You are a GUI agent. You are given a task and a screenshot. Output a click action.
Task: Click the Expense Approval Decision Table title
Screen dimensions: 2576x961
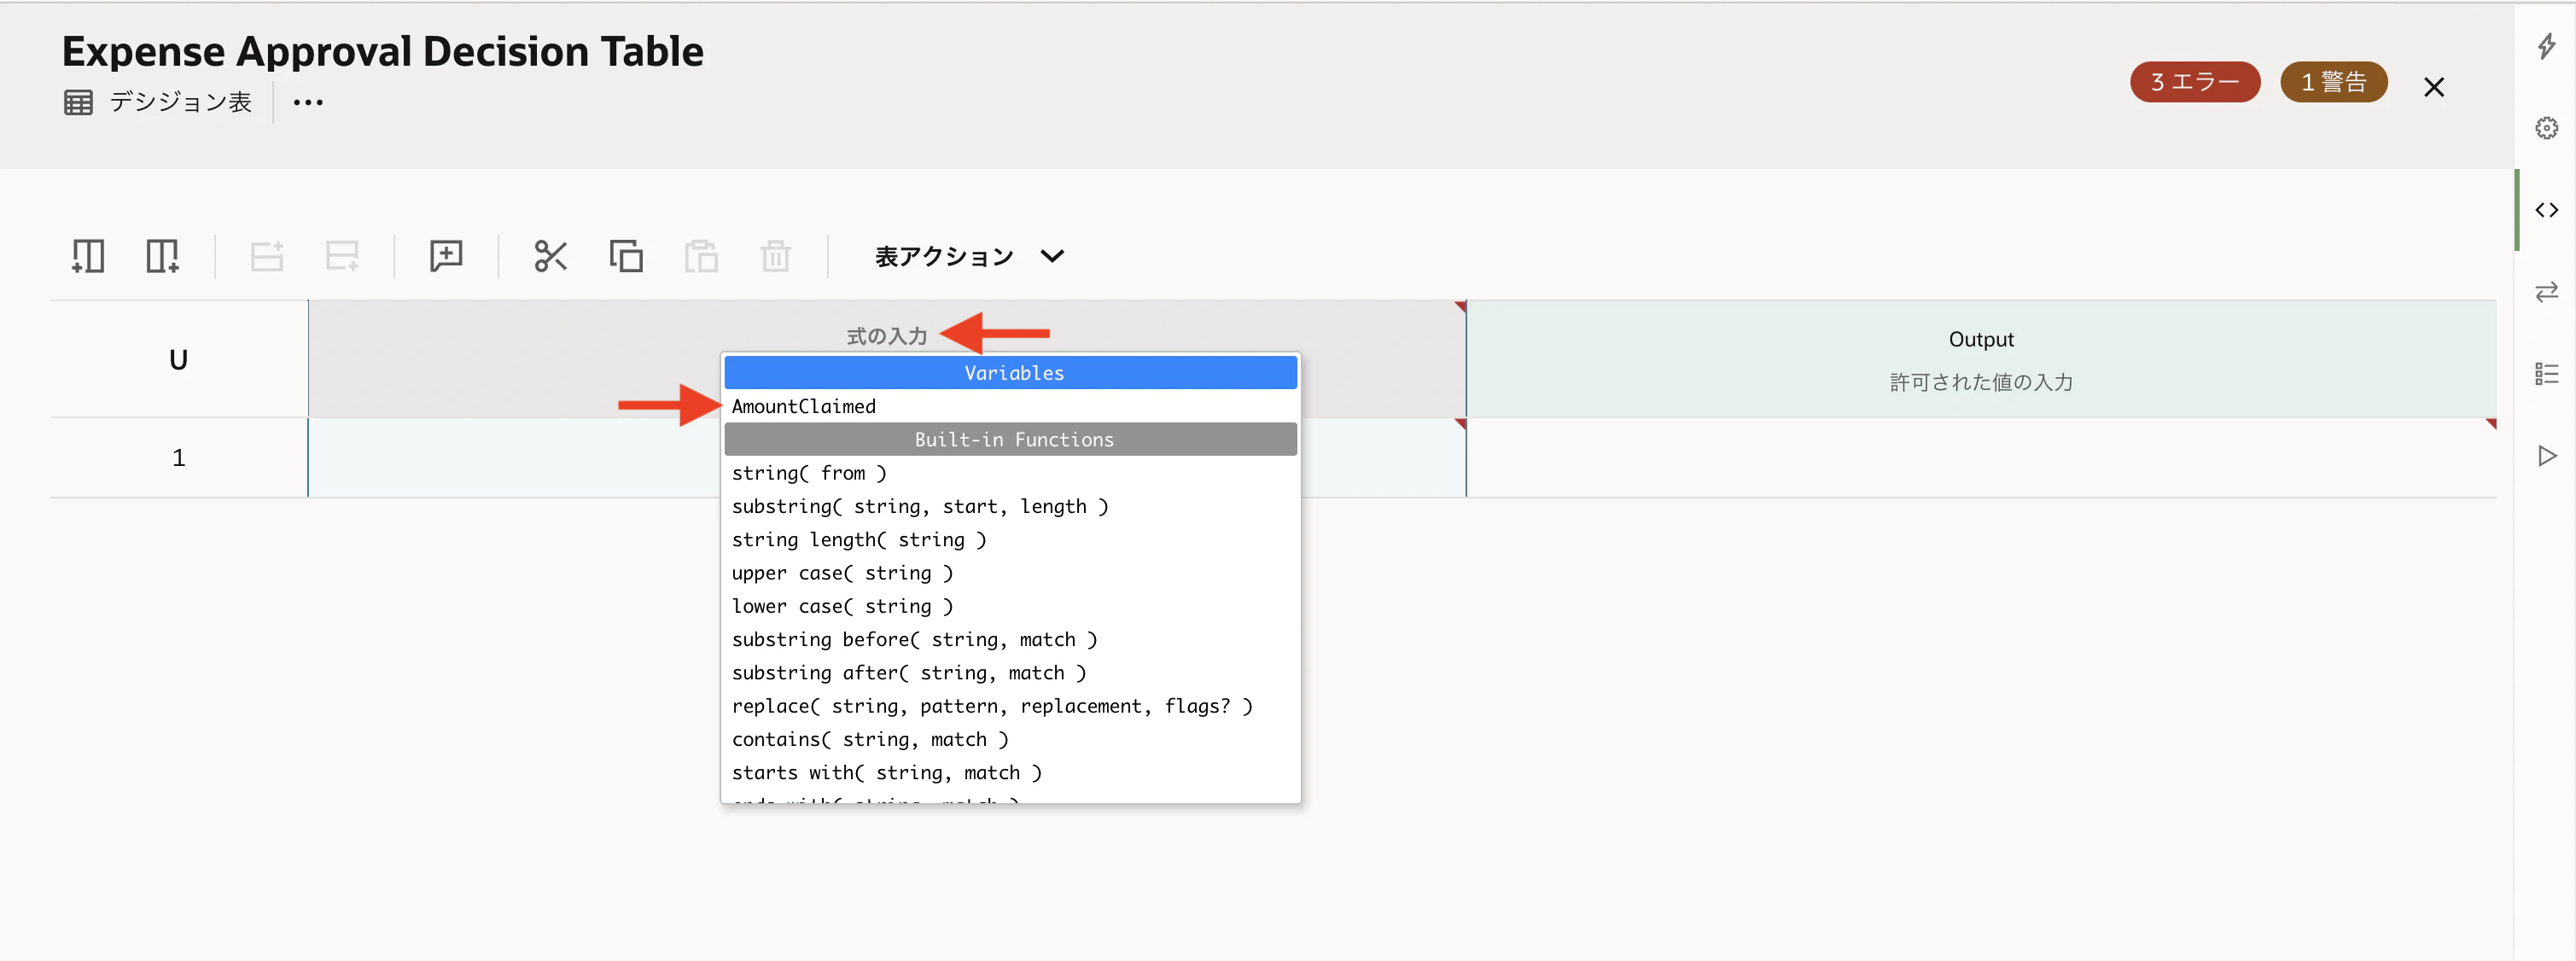point(383,51)
